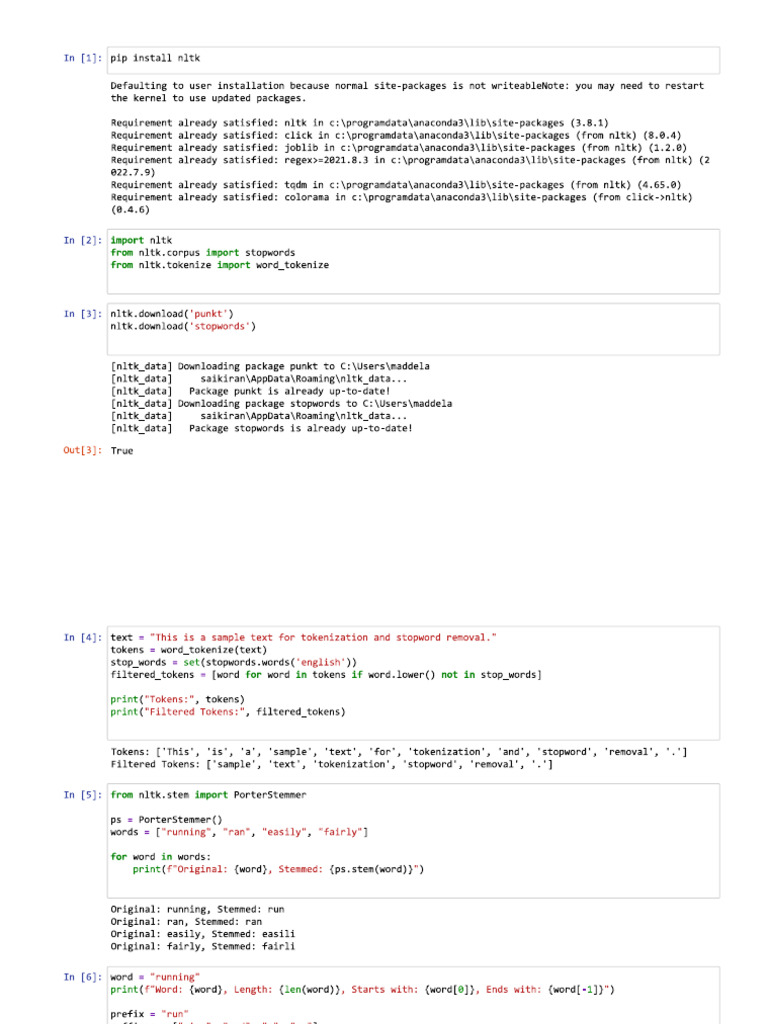The image size is (768, 1024).
Task: Click the True output of cell 3
Action: (121, 451)
